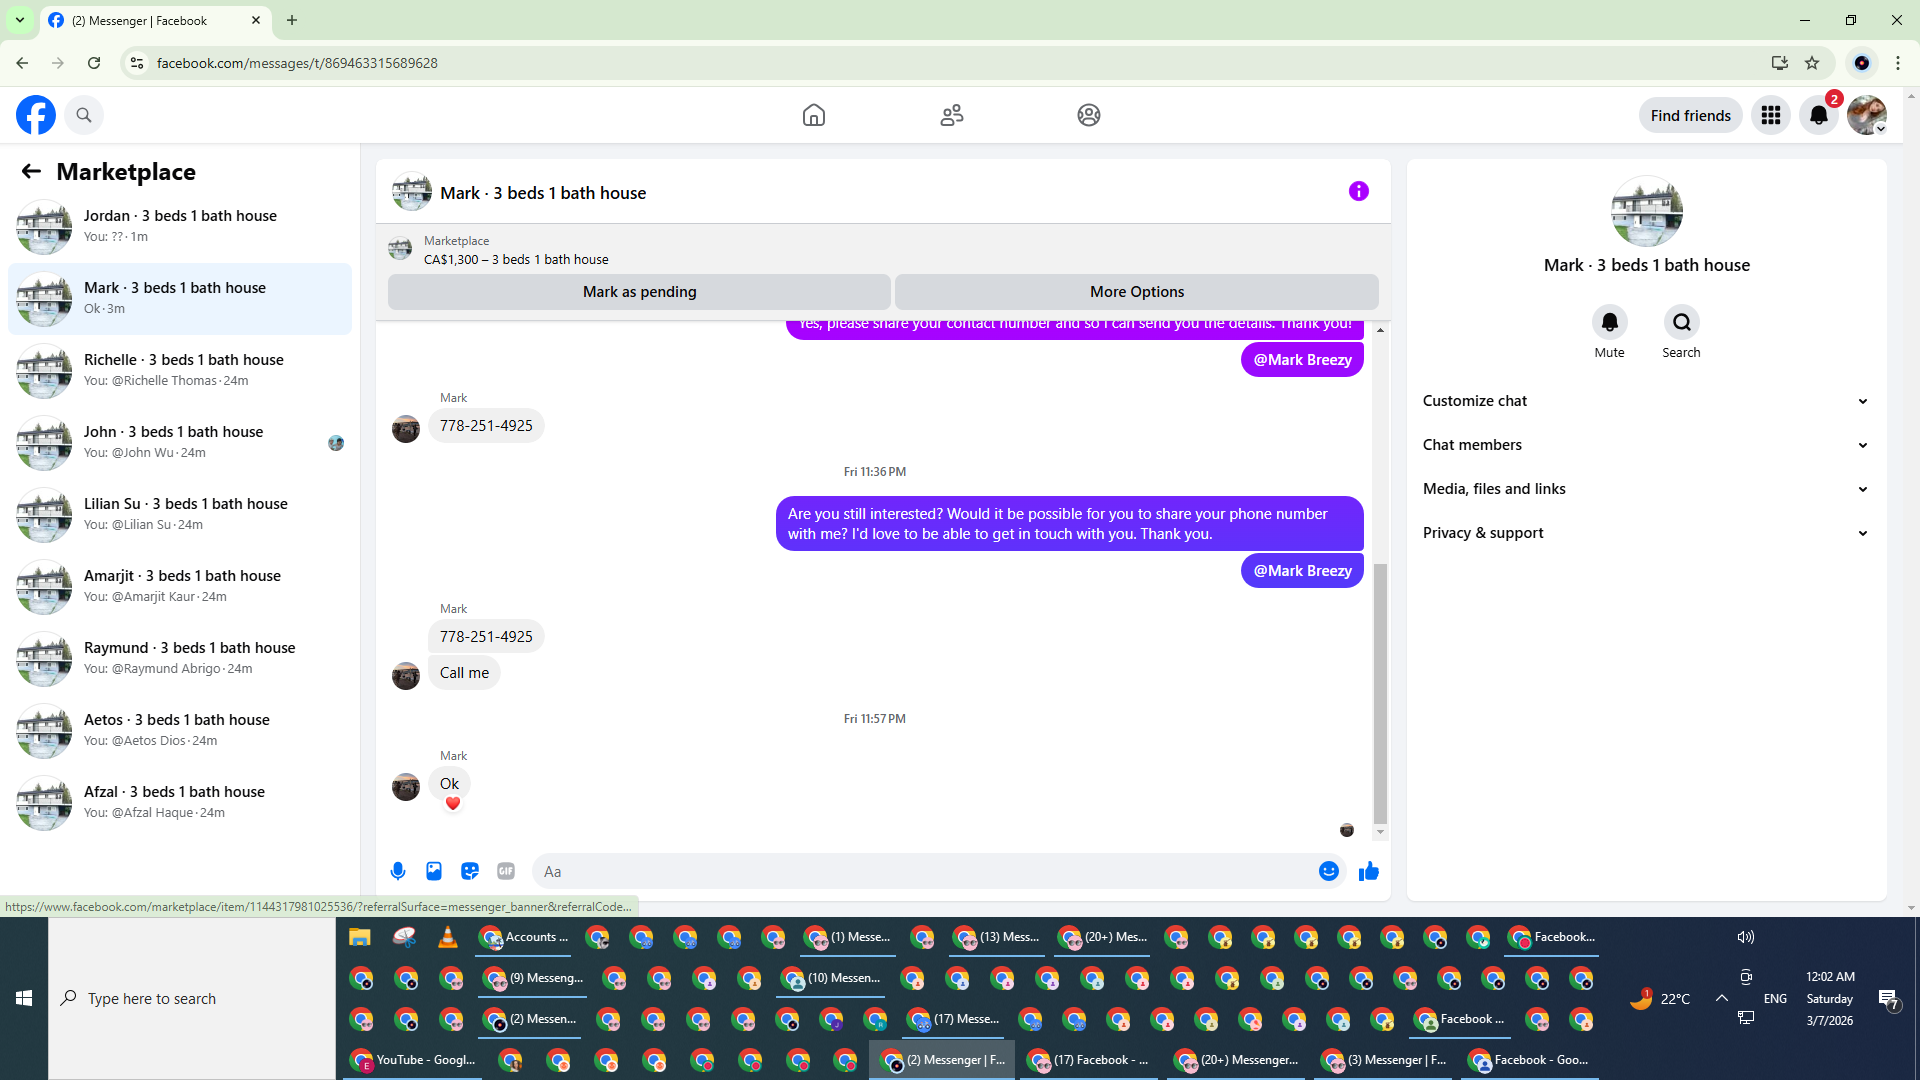1920x1080 pixels.
Task: Click the Mark as pending button
Action: (639, 292)
